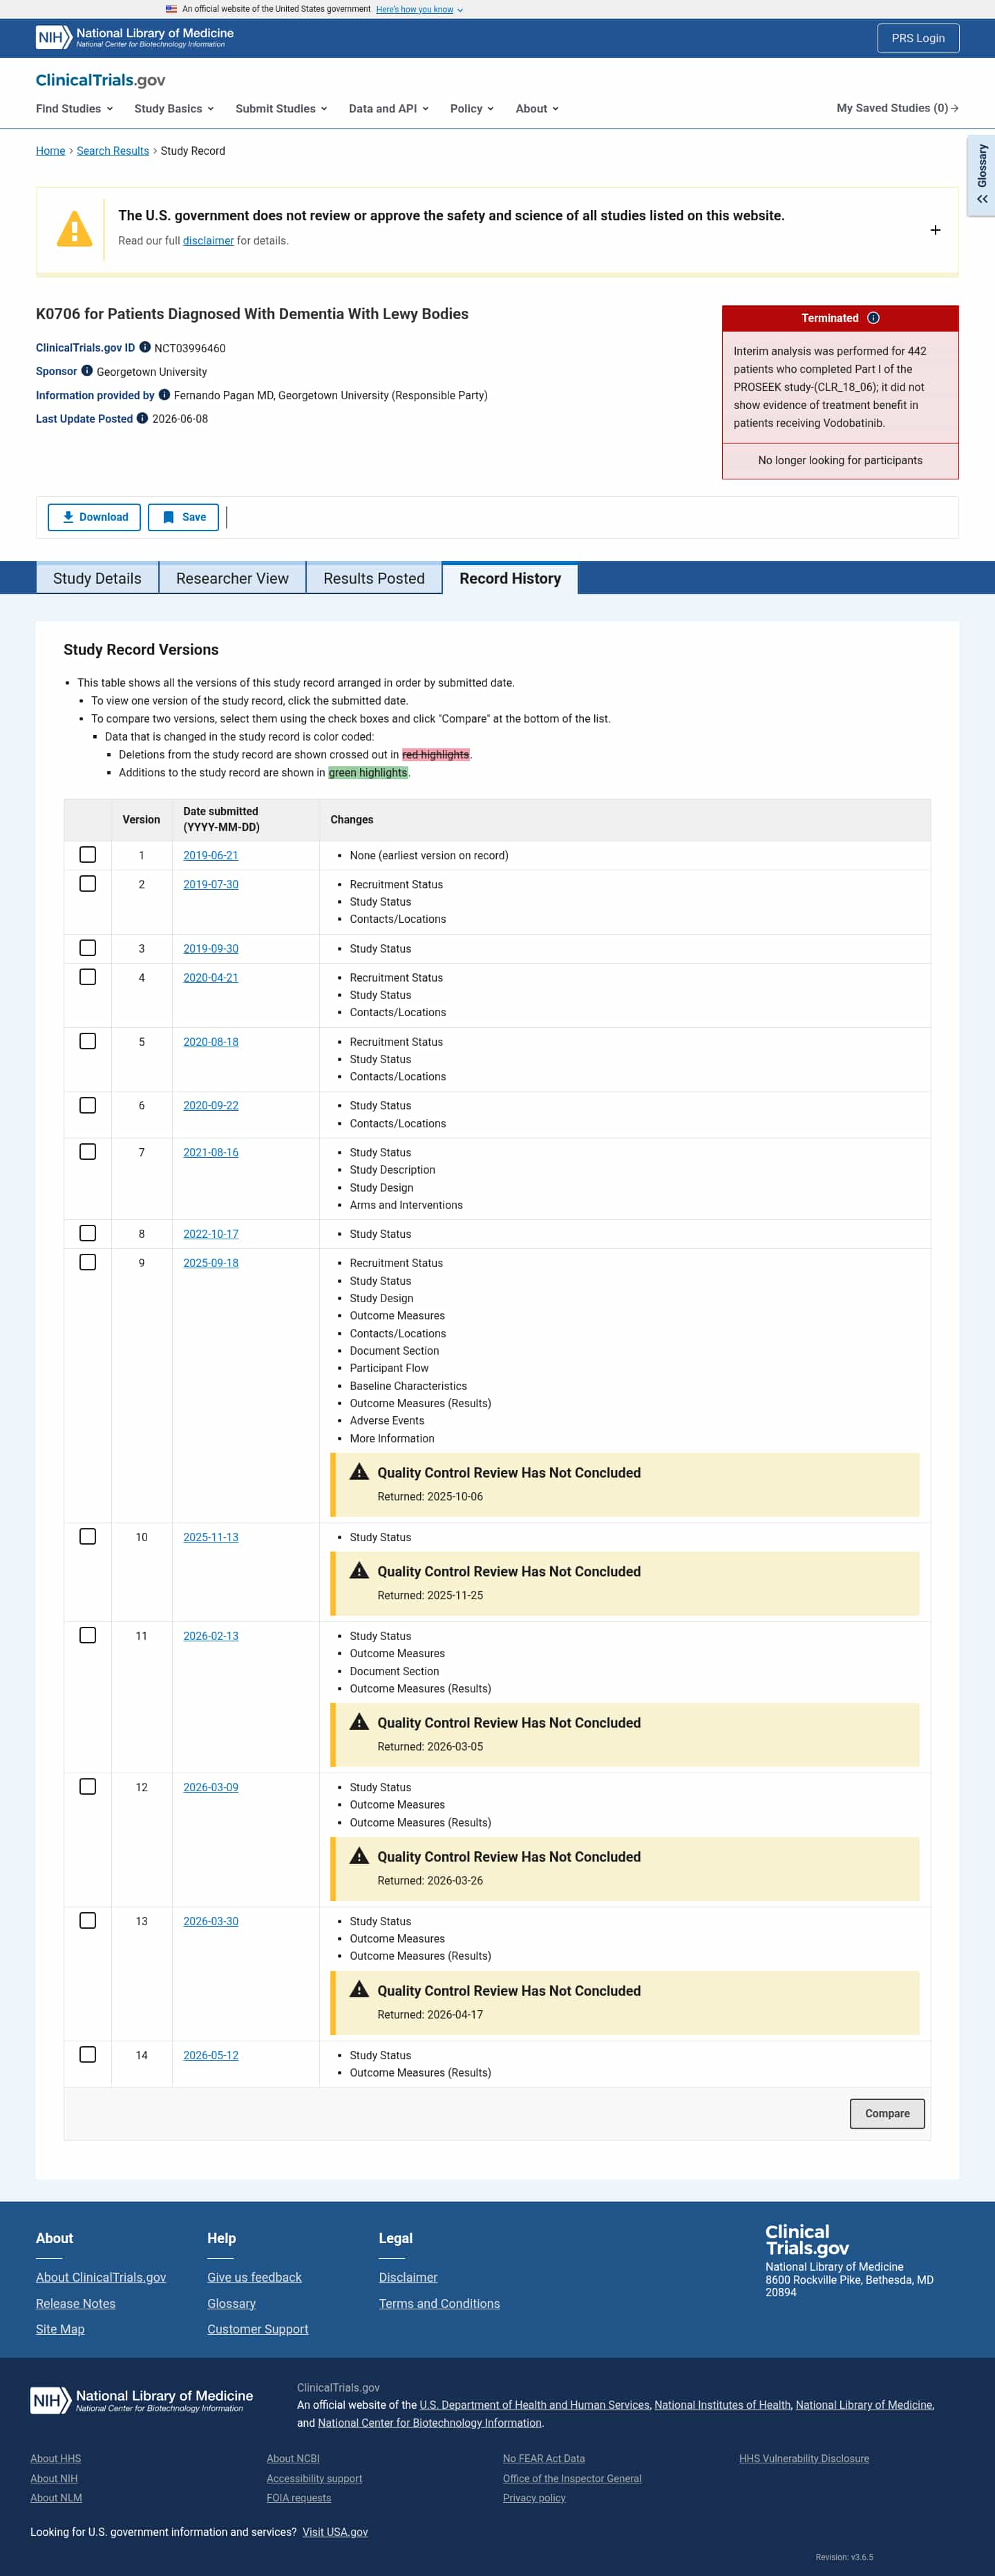Open the footer Release Notes link
Image resolution: width=995 pixels, height=2576 pixels.
click(x=76, y=2303)
